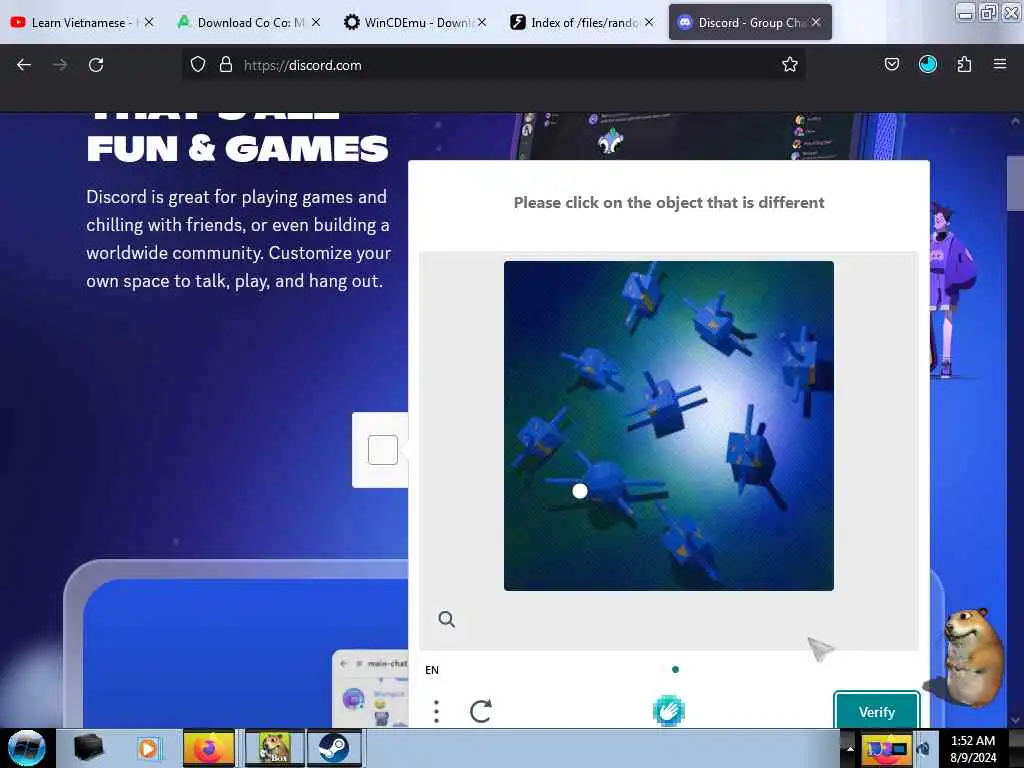Go back using the browser back arrow
Viewport: 1024px width, 768px height.
pyautogui.click(x=24, y=65)
